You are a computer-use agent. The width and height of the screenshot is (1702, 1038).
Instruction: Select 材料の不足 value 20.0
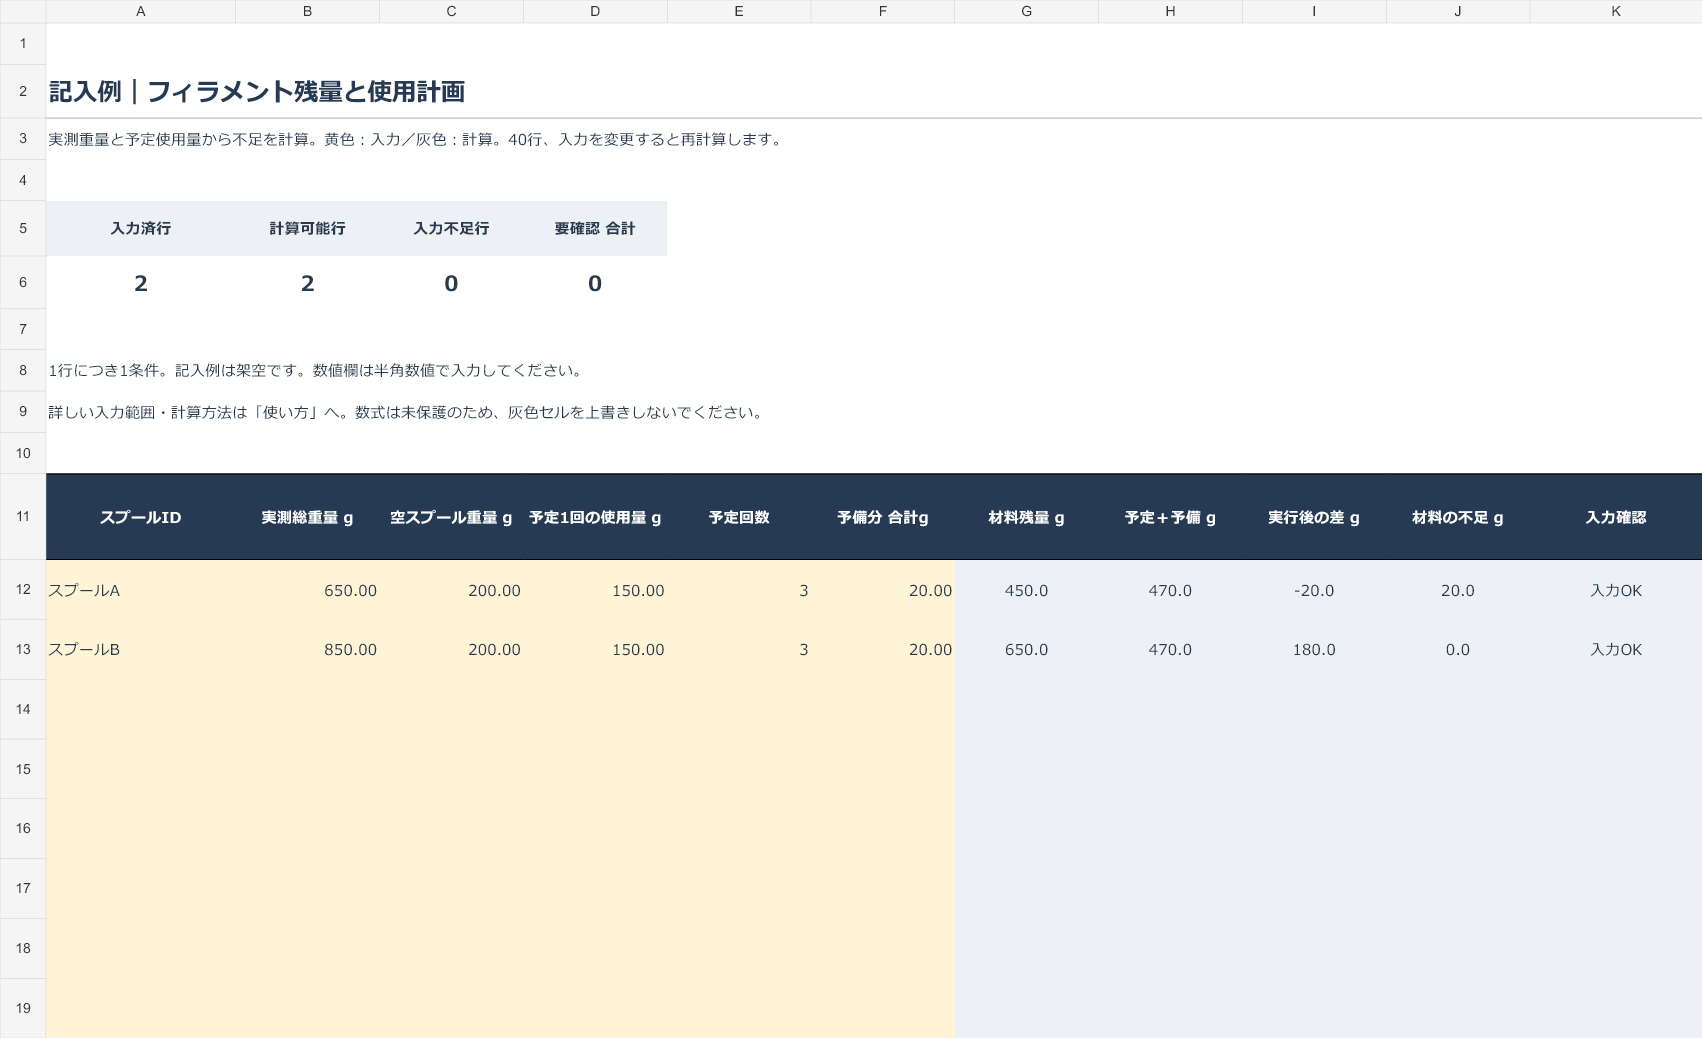coord(1457,590)
